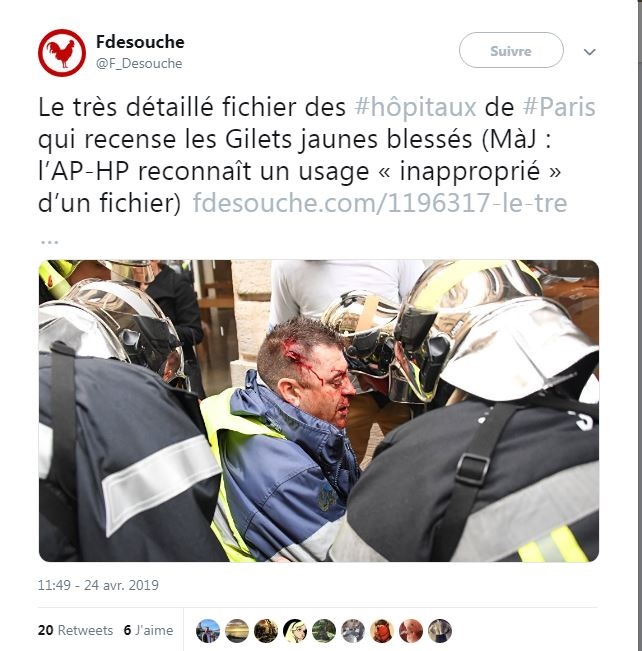The width and height of the screenshot is (642, 651).
Task: Open the last liker avatar in row
Action: tap(440, 631)
